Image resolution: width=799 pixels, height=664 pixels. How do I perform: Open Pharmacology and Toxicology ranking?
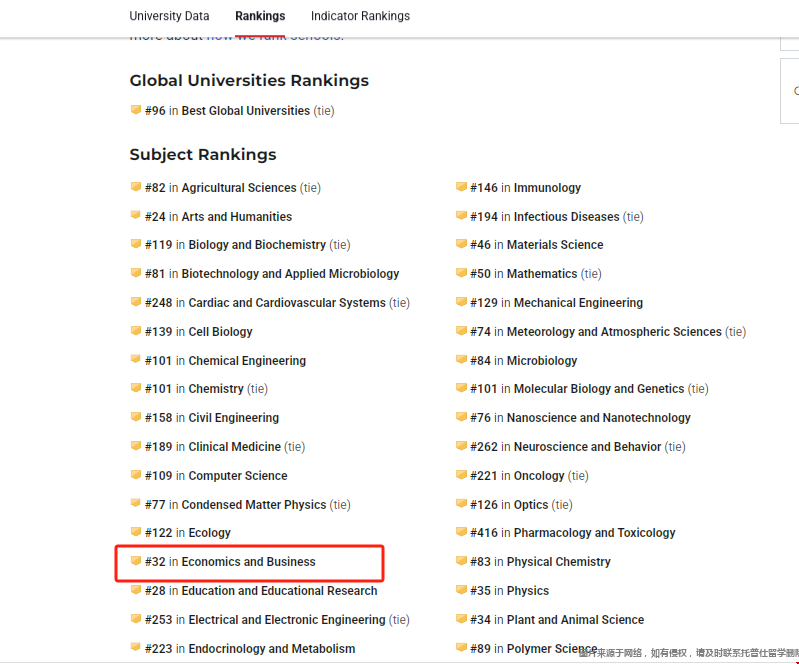pos(595,533)
